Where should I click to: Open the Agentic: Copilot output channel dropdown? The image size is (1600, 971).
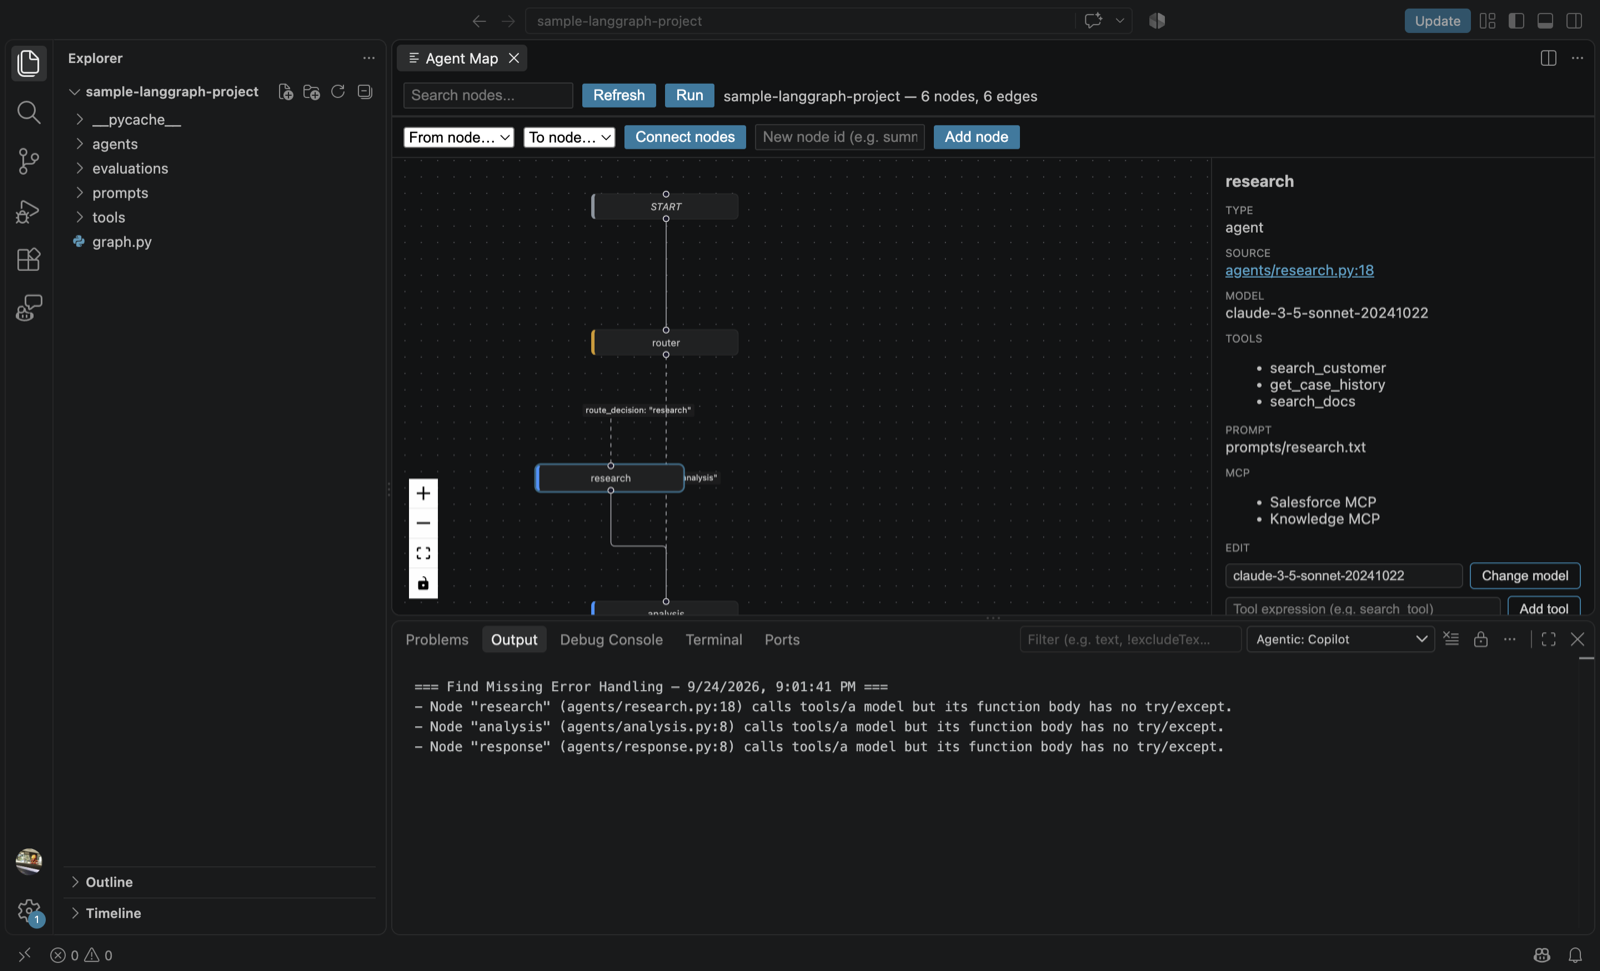pos(1340,639)
